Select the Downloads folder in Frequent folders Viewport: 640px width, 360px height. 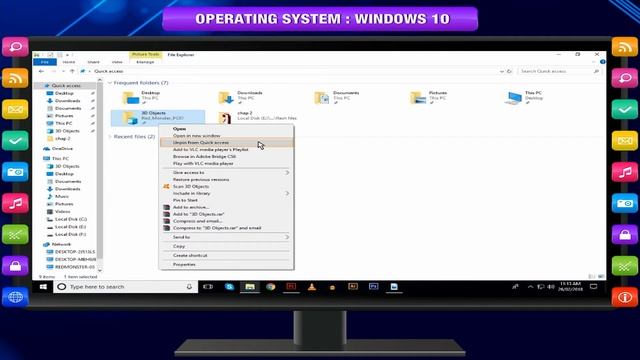point(241,98)
